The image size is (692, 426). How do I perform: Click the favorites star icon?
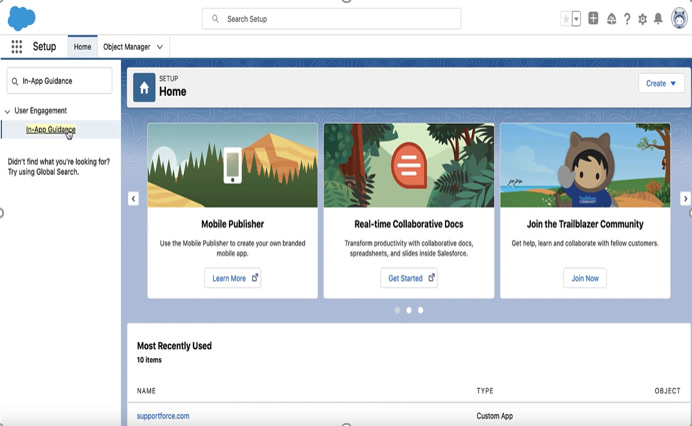567,19
